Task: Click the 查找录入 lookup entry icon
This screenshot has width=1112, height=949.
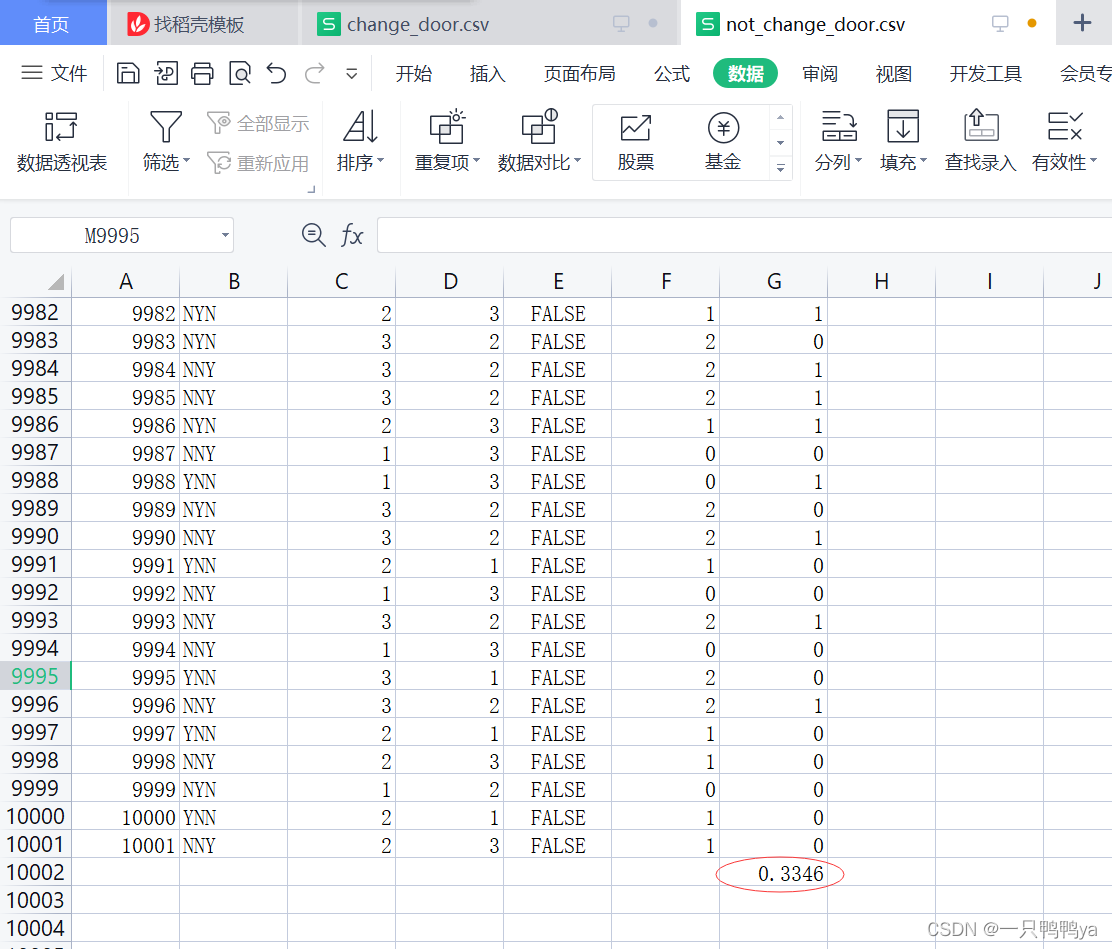Action: [981, 126]
